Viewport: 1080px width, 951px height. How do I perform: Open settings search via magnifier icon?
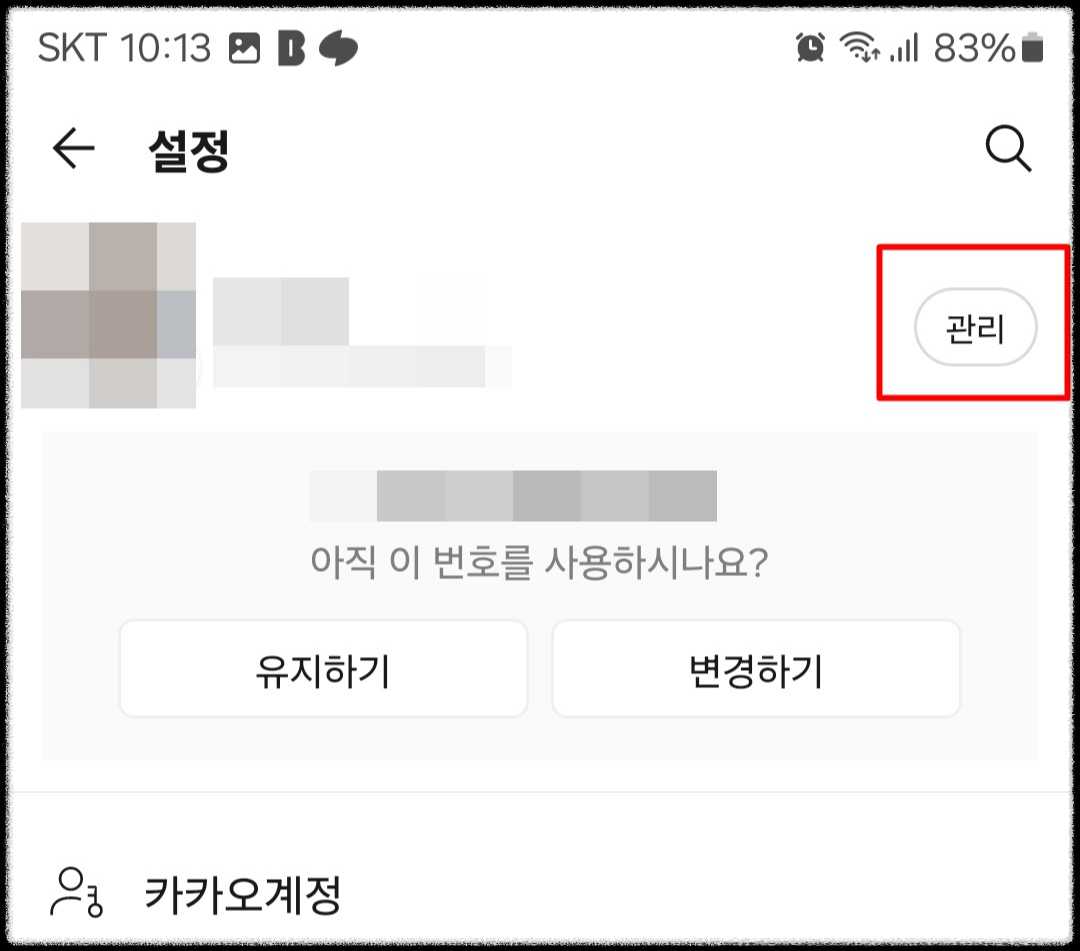click(x=1008, y=148)
